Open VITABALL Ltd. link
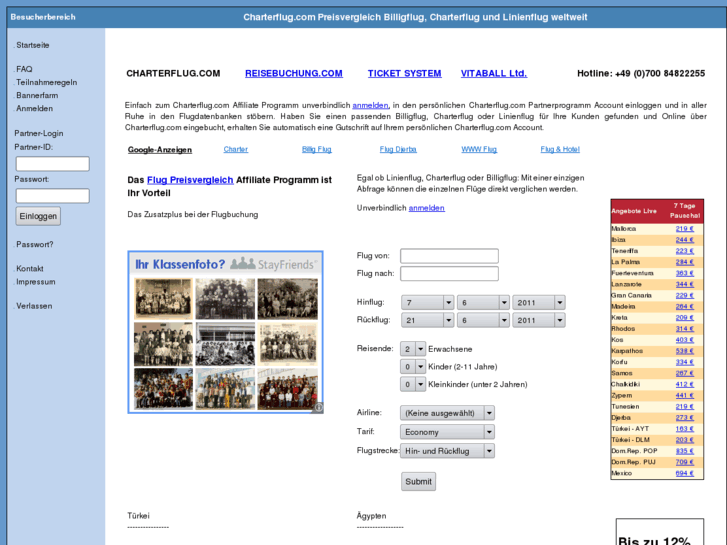 (x=494, y=73)
